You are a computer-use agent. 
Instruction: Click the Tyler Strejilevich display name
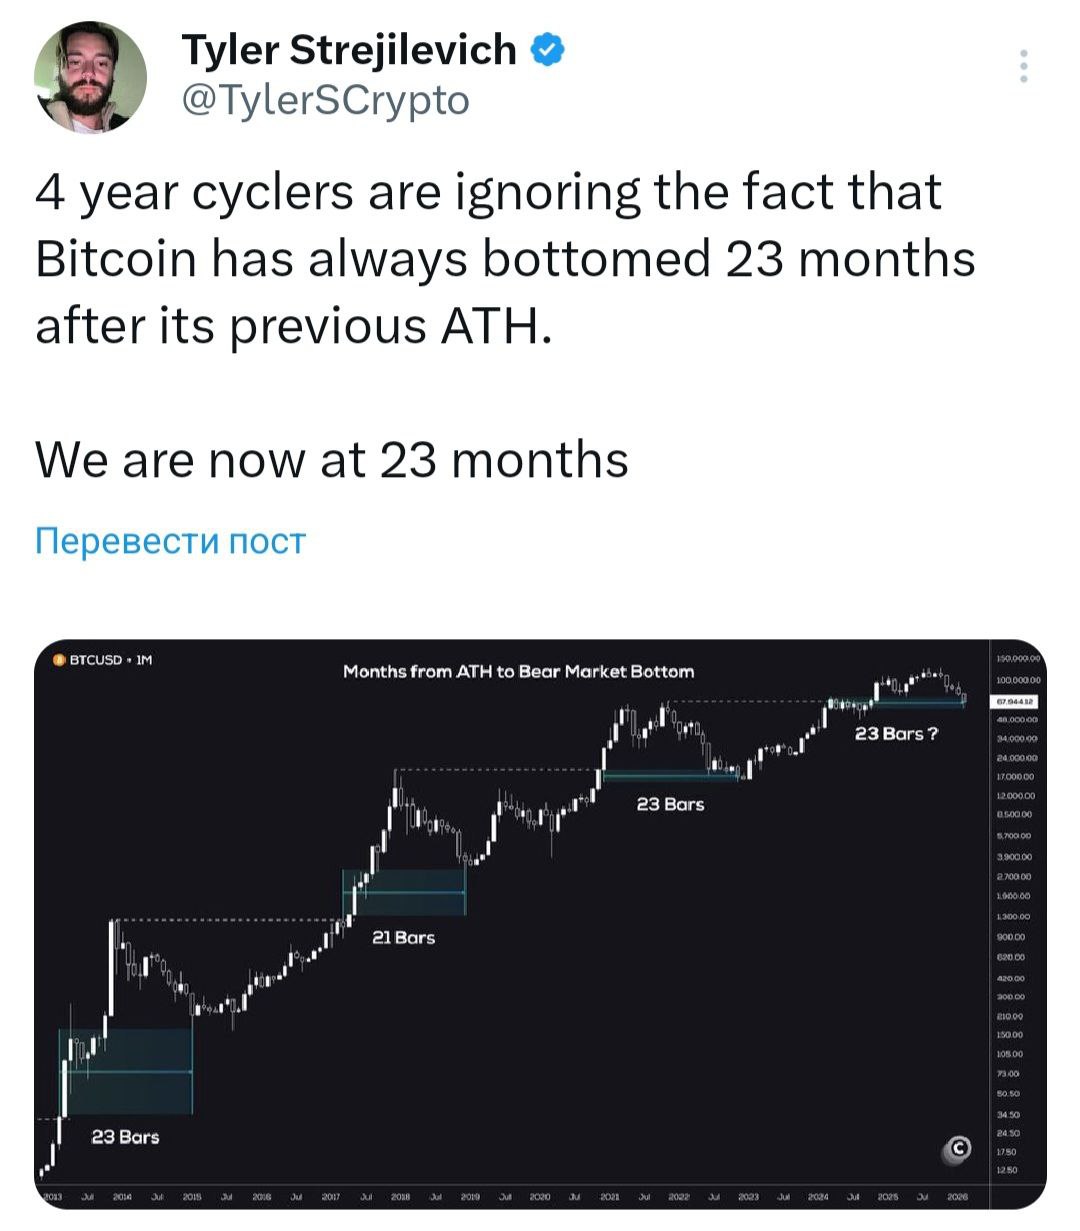coord(349,50)
